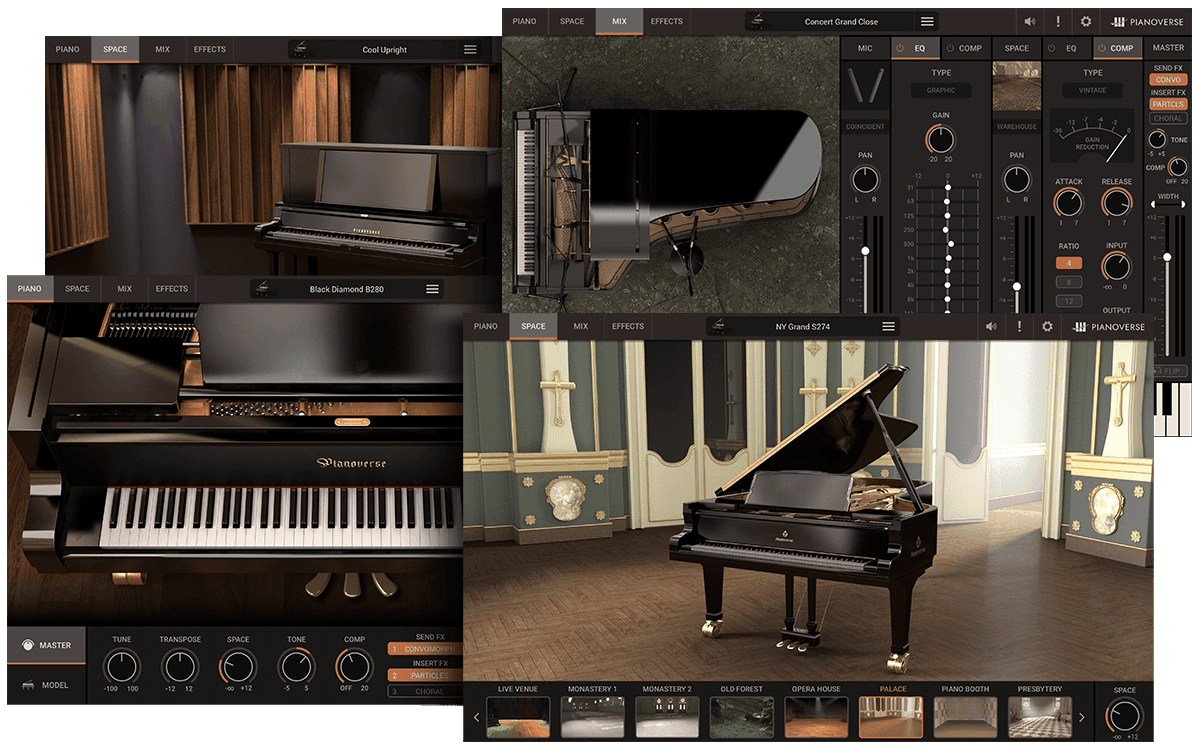Screen dimensions: 1200x750
Task: Click the coincident microphone pair image
Action: pyautogui.click(x=865, y=88)
